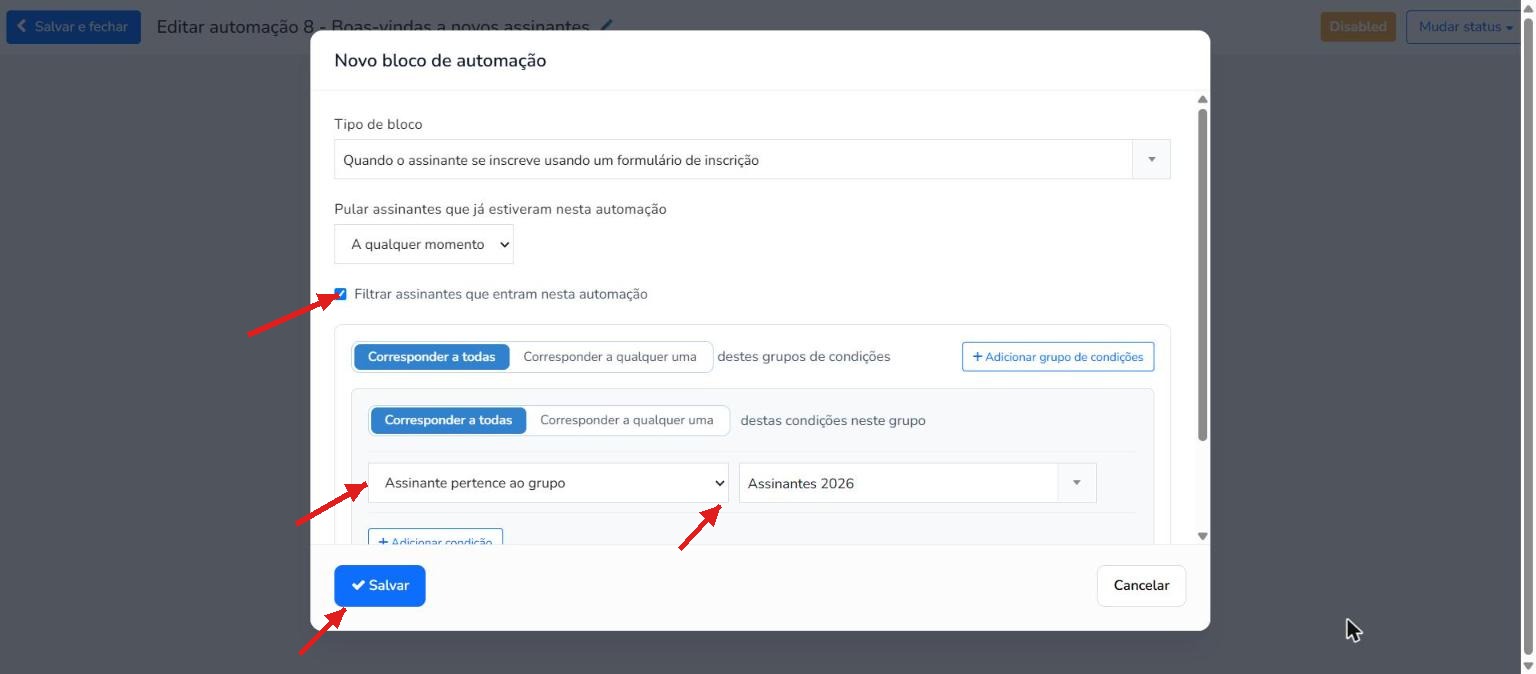Click 'Pular assinantes que já estiveram' label
The image size is (1536, 674).
pyautogui.click(x=500, y=209)
